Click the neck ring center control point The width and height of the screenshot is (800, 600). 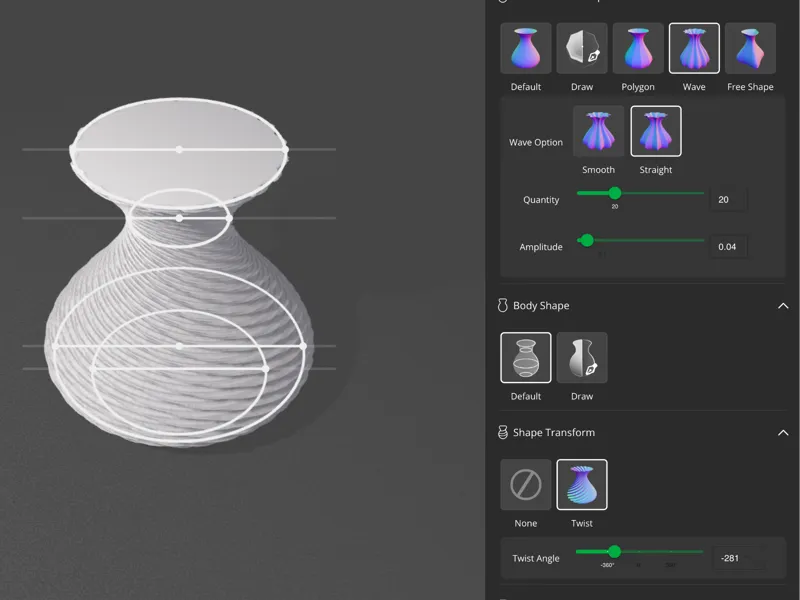pyautogui.click(x=179, y=218)
